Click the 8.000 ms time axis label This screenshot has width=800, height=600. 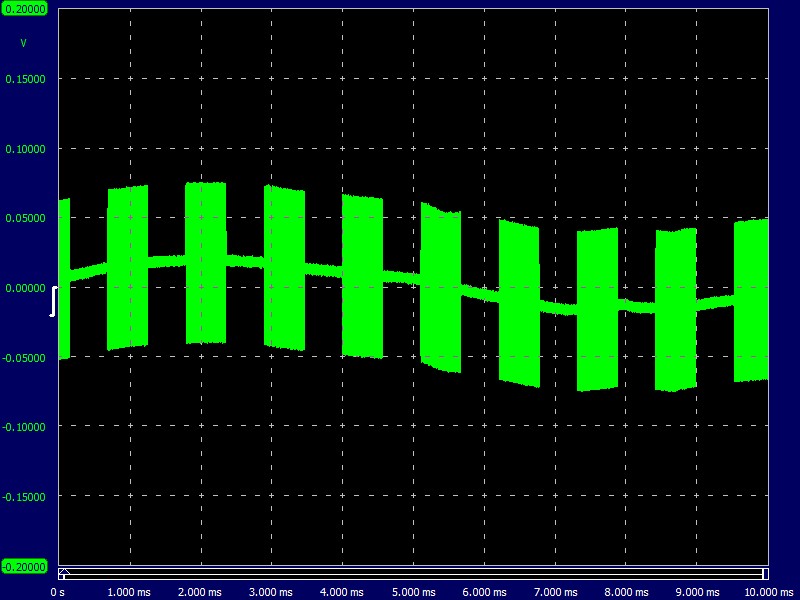[627, 592]
